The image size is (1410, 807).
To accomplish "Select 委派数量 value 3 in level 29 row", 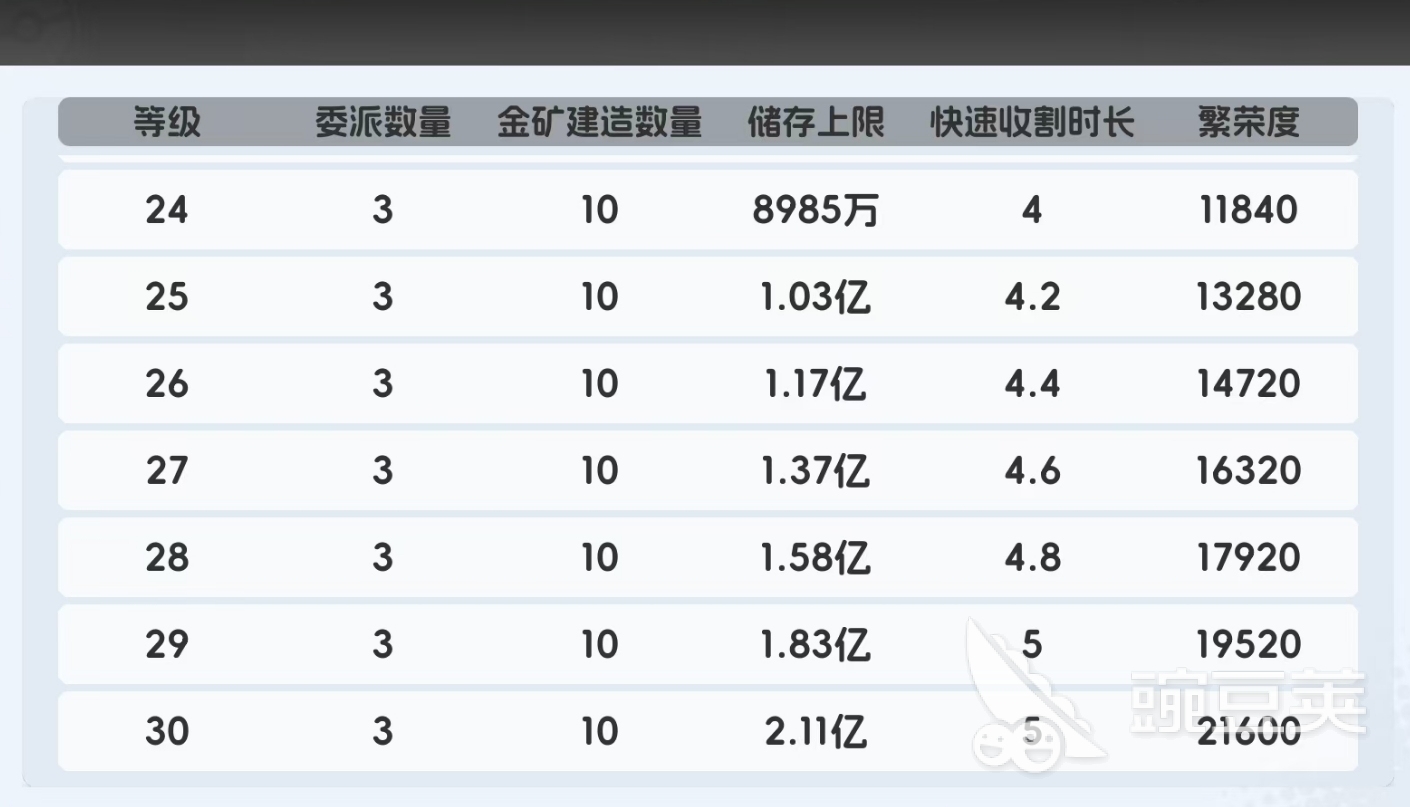I will point(383,645).
